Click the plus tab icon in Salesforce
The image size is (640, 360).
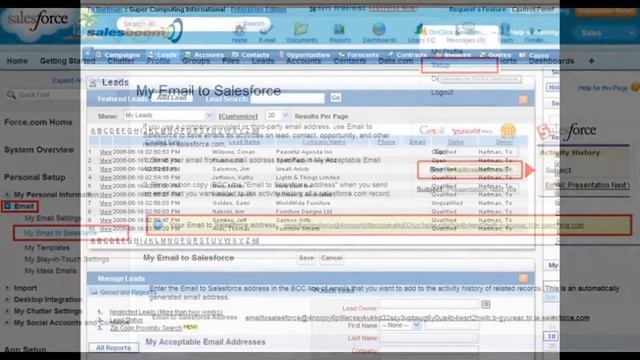click(591, 61)
